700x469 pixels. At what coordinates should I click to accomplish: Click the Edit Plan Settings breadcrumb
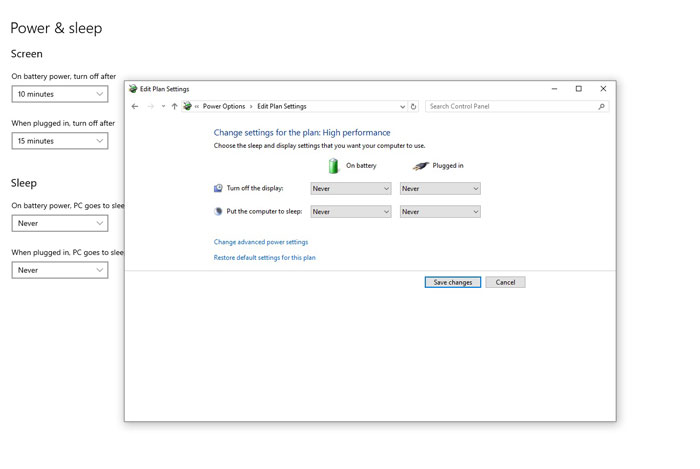pos(282,106)
